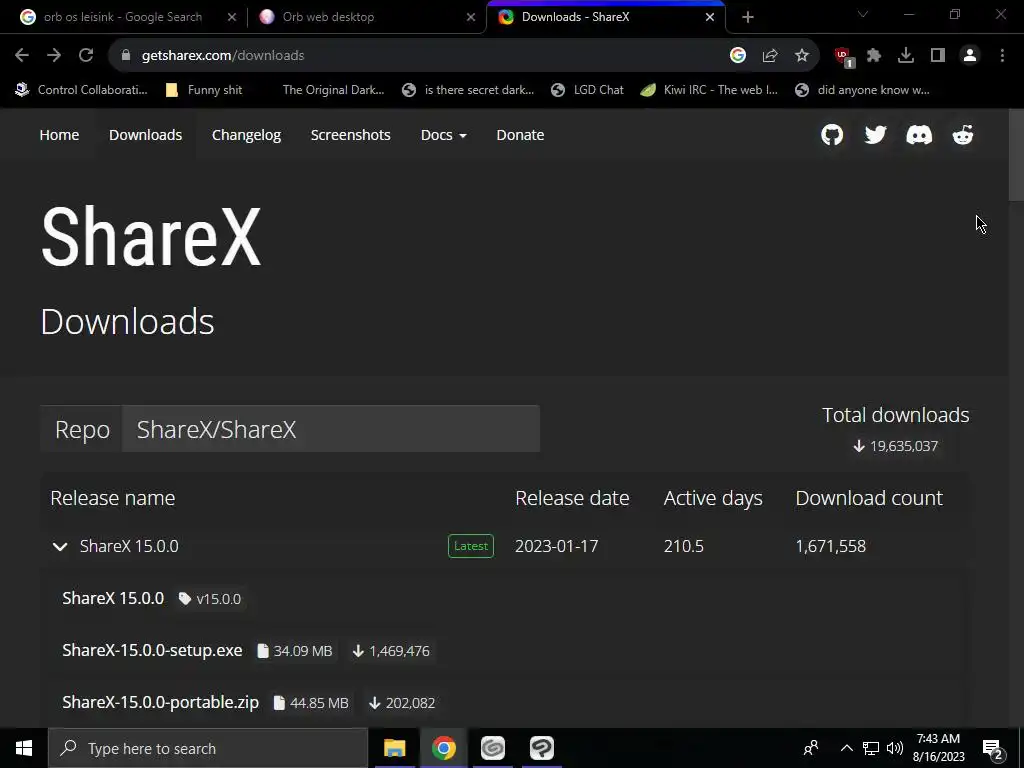1024x768 pixels.
Task: Close the 'Downloads - ShareX' tab
Action: (710, 17)
